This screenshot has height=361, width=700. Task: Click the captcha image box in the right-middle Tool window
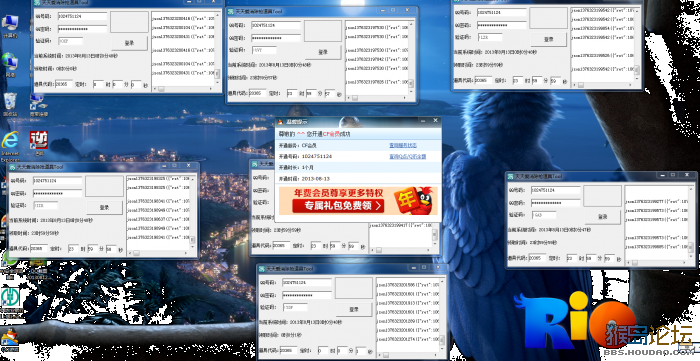[x=602, y=196]
